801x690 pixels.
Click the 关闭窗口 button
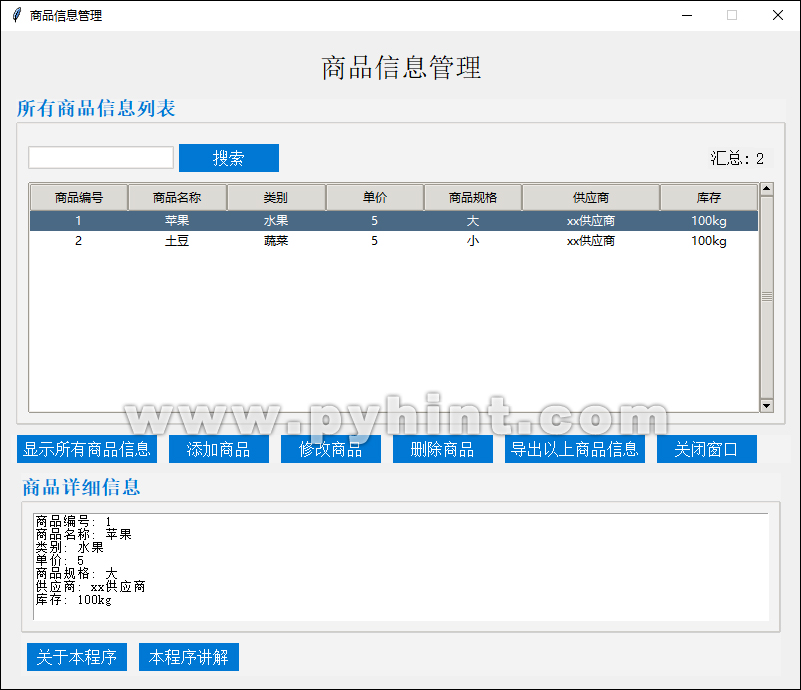click(706, 449)
